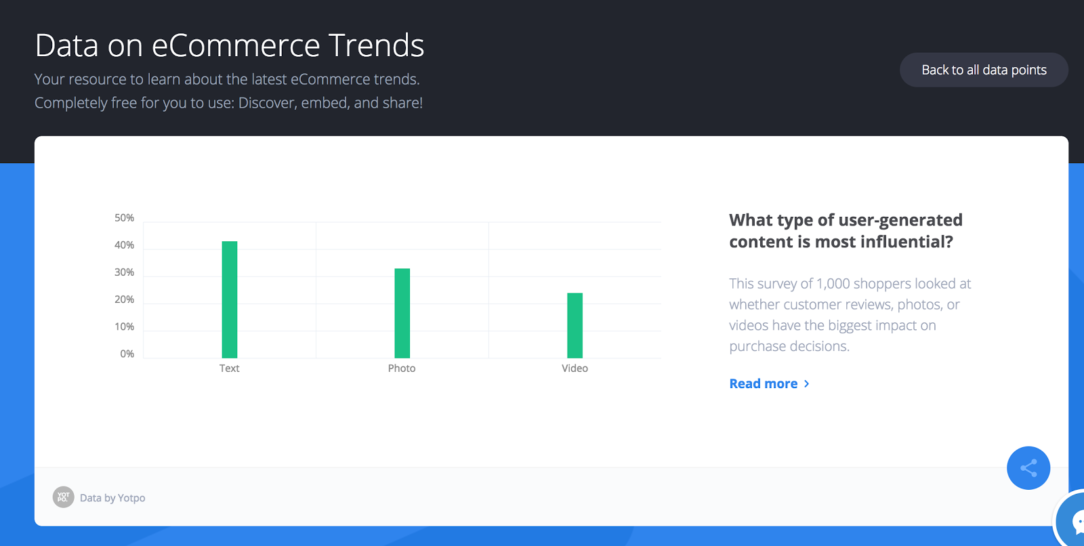Screen dimensions: 1084x546
Task: Click the 30% y-axis label
Action: pos(124,272)
